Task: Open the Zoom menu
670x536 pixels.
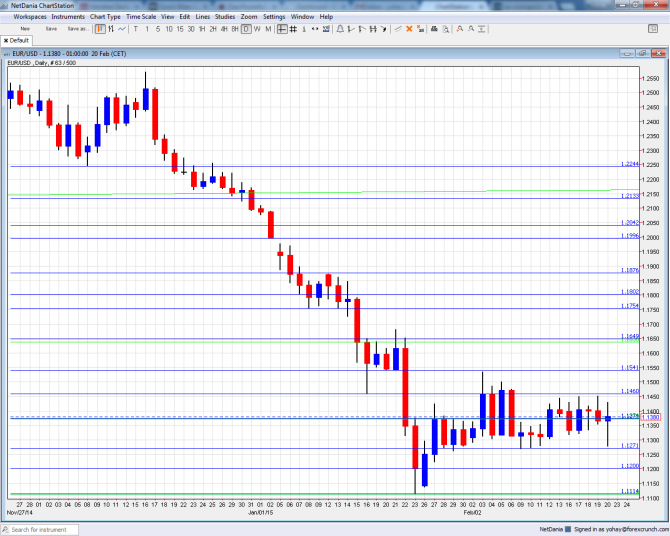Action: click(249, 17)
